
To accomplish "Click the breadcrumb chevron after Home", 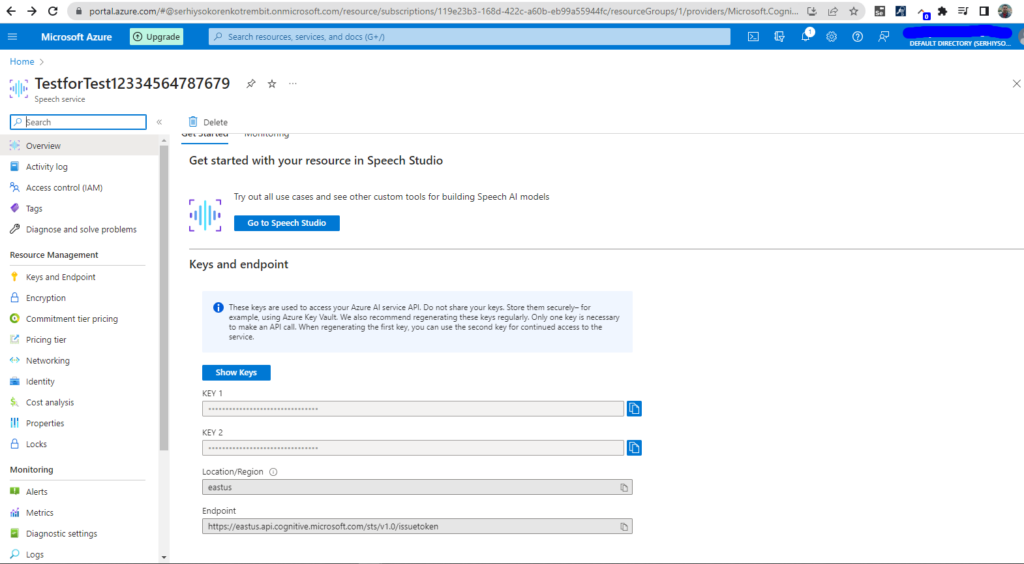I will pyautogui.click(x=42, y=62).
